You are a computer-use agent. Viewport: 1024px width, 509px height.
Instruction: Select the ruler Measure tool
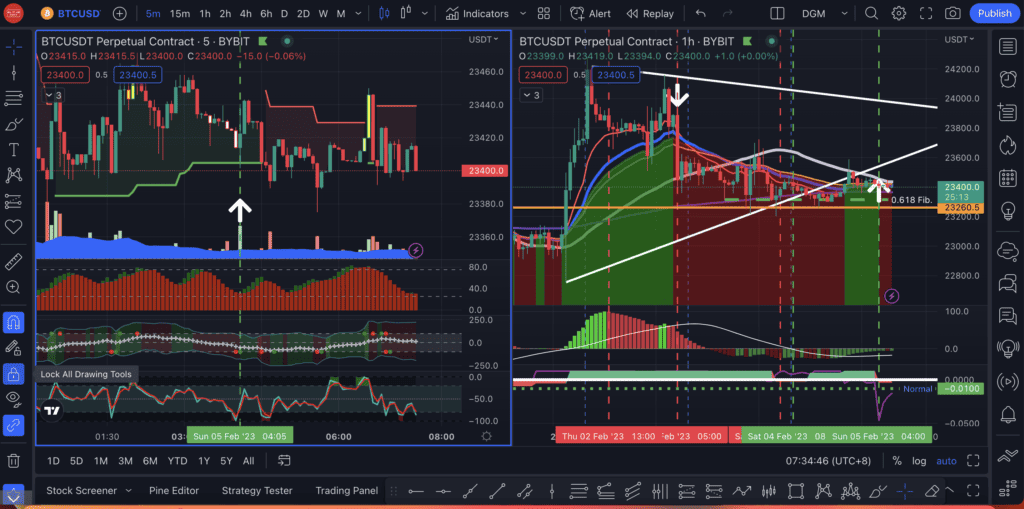tap(14, 261)
